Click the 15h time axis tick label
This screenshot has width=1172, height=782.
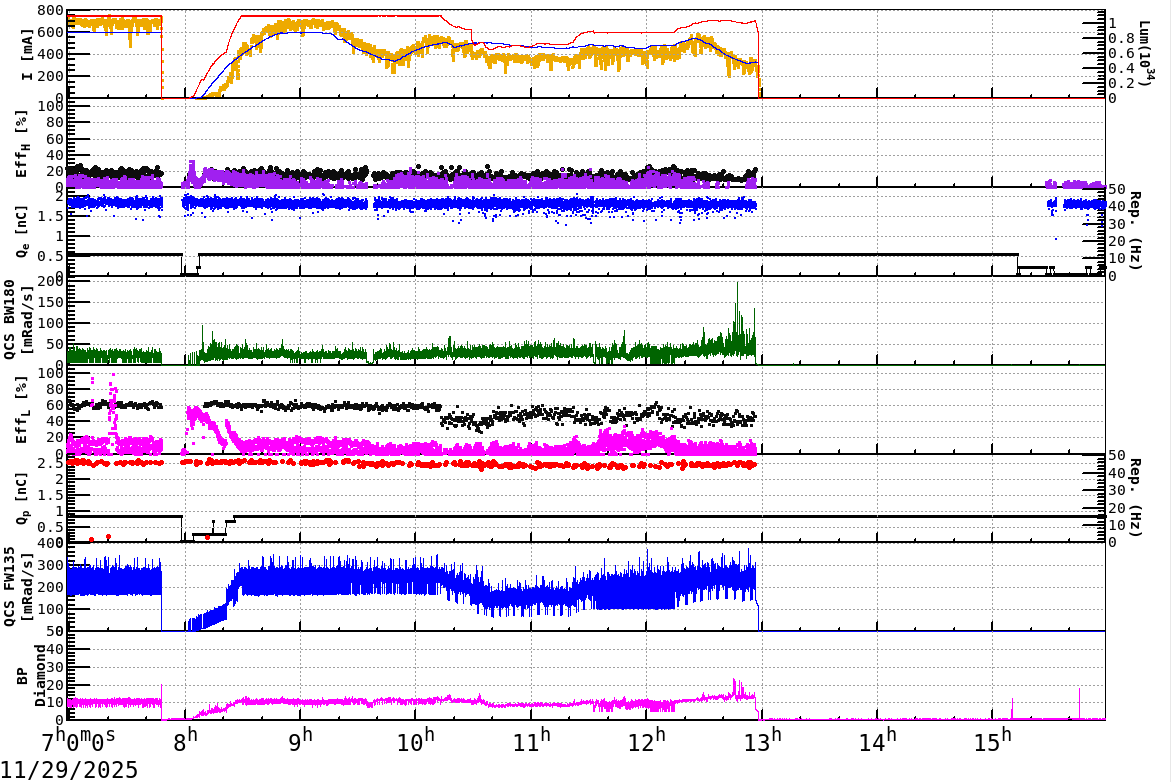(x=991, y=737)
